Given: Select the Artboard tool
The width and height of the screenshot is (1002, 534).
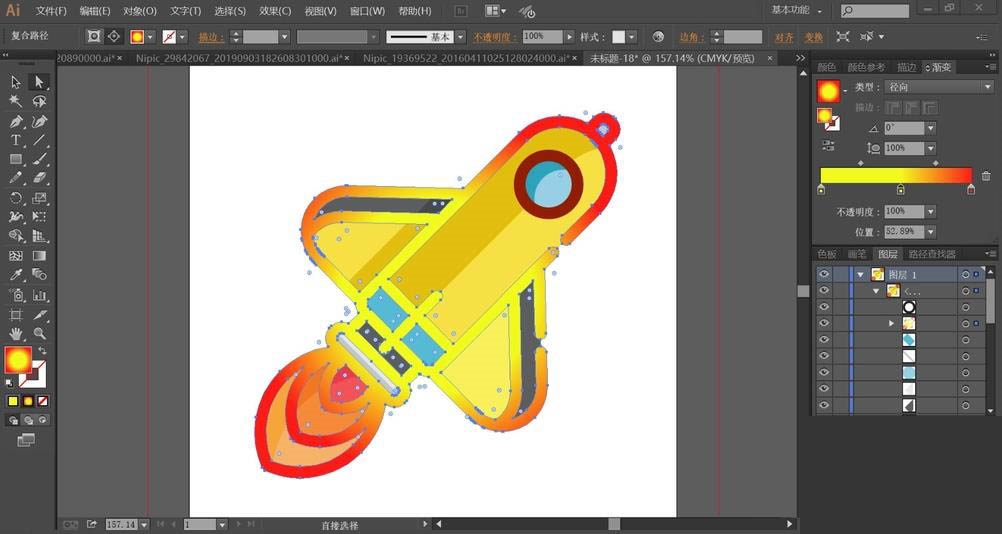Looking at the screenshot, I should [x=16, y=315].
